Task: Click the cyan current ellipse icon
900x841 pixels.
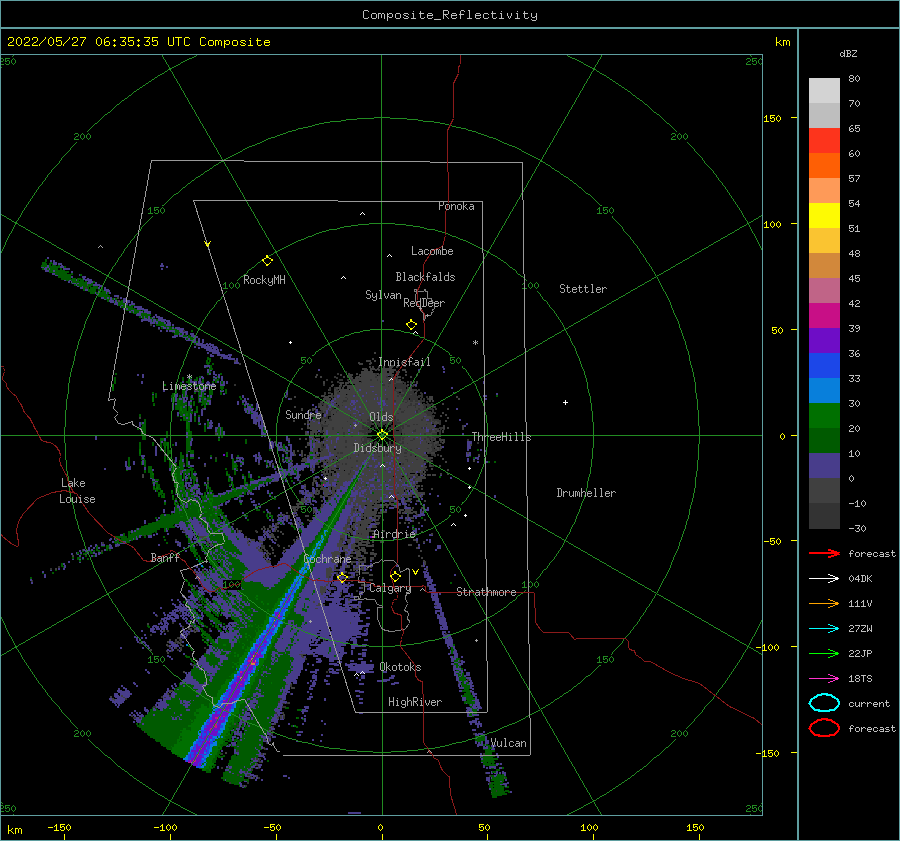Action: tap(824, 703)
